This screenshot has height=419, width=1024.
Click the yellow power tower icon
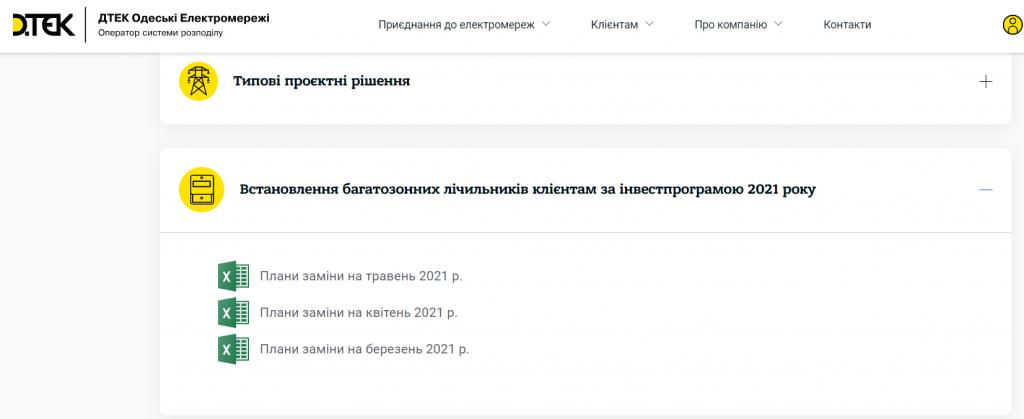point(198,81)
